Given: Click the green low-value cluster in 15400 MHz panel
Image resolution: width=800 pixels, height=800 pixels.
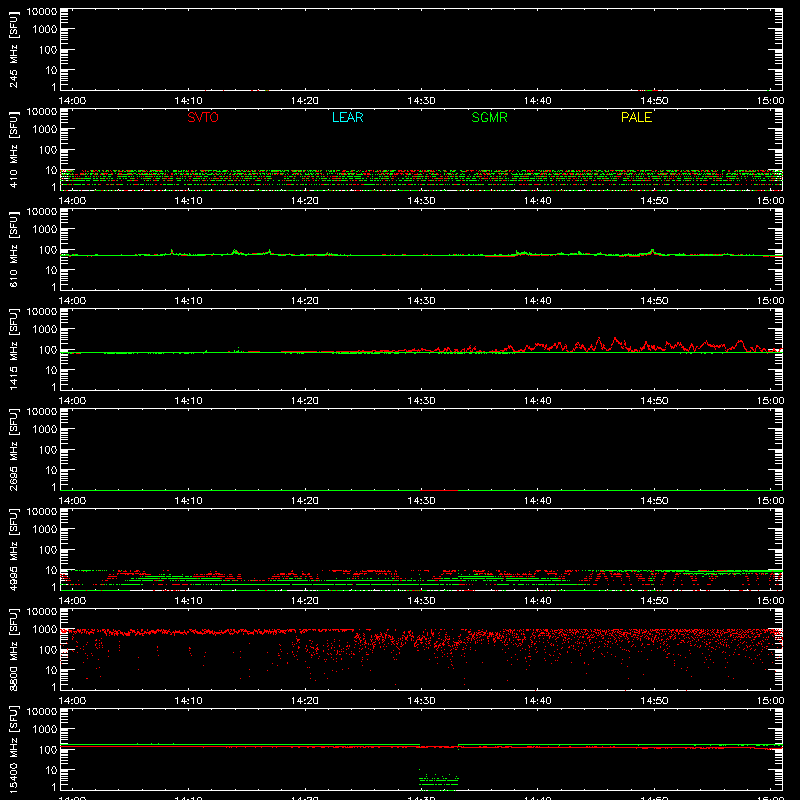Looking at the screenshot, I should tap(439, 781).
